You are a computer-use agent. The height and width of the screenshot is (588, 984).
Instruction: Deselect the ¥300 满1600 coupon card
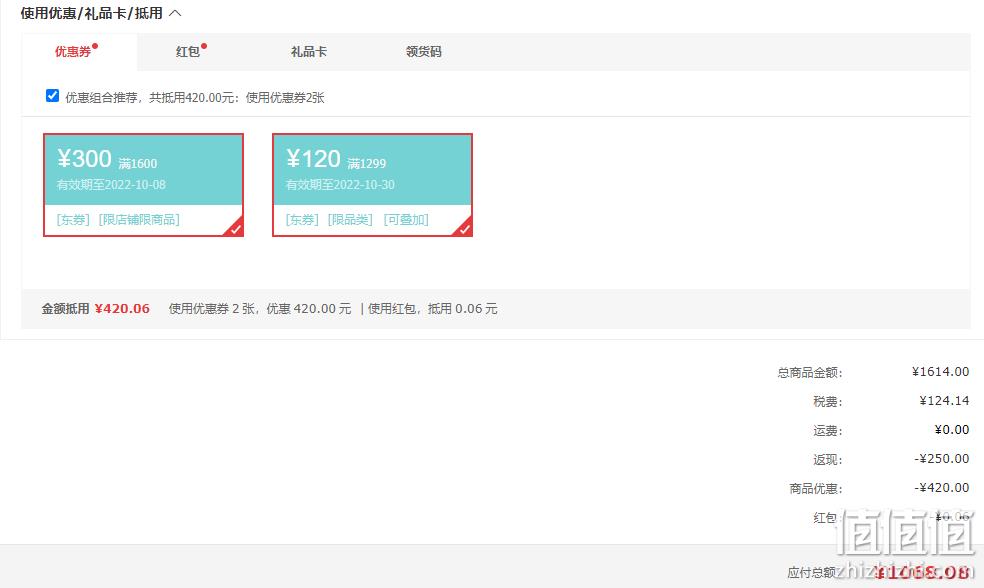click(143, 184)
